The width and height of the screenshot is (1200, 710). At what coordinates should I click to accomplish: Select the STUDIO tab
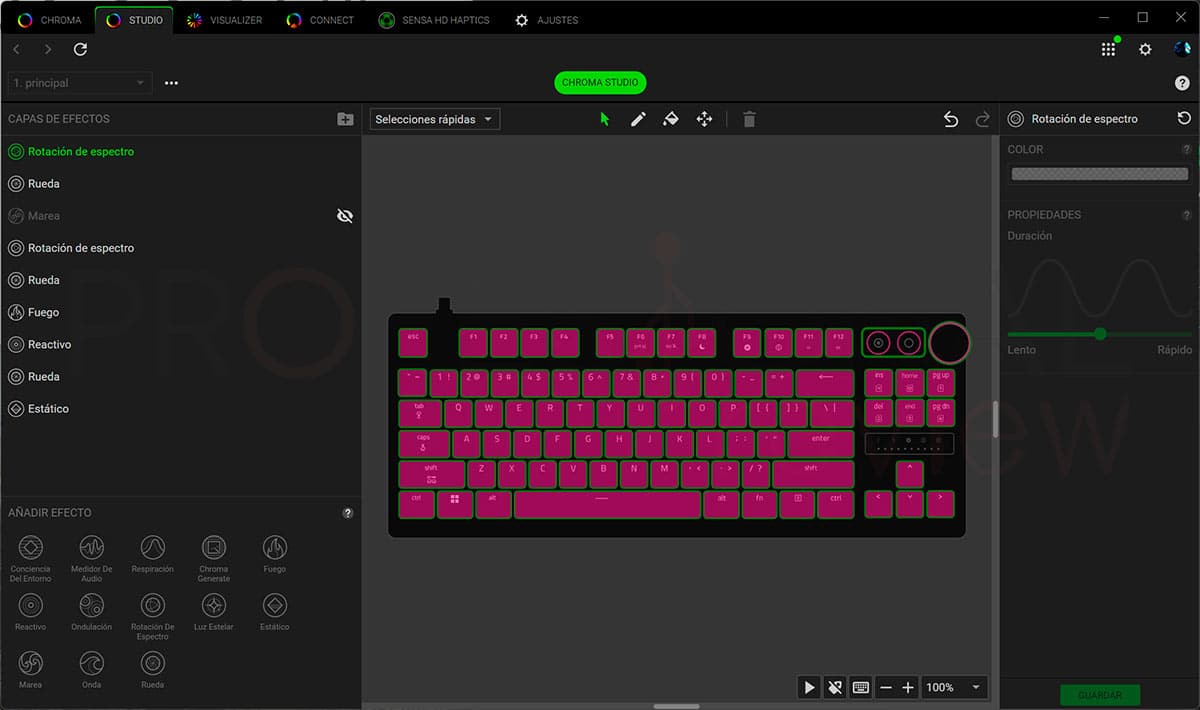(134, 20)
